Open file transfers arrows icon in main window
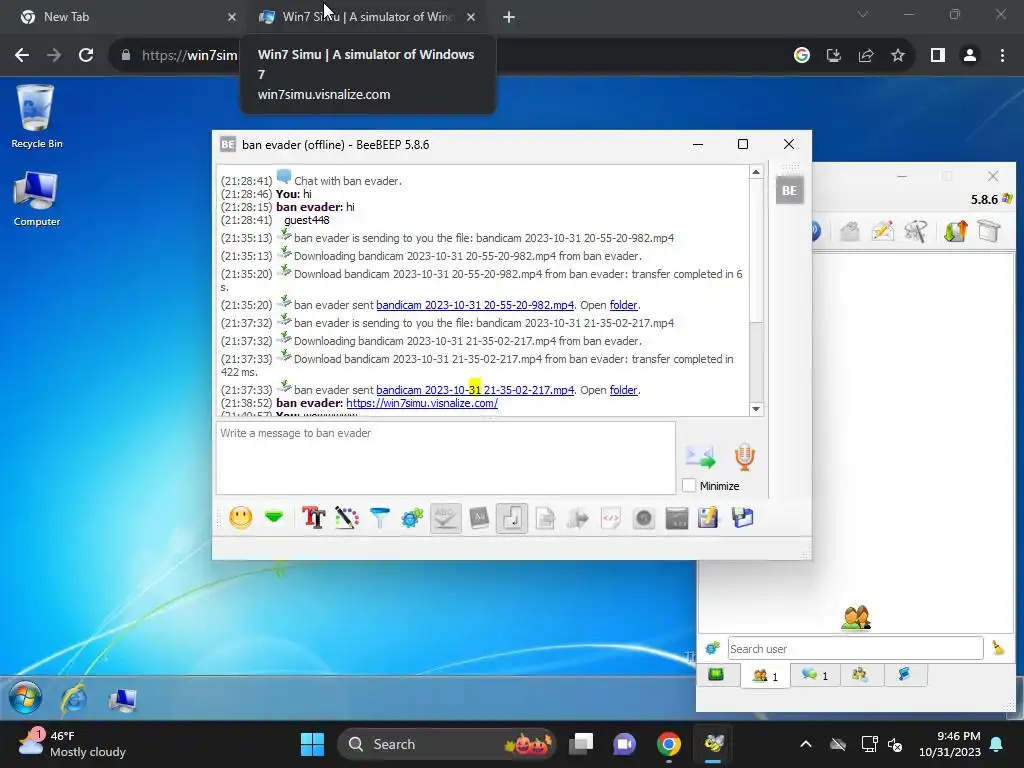 coord(955,231)
